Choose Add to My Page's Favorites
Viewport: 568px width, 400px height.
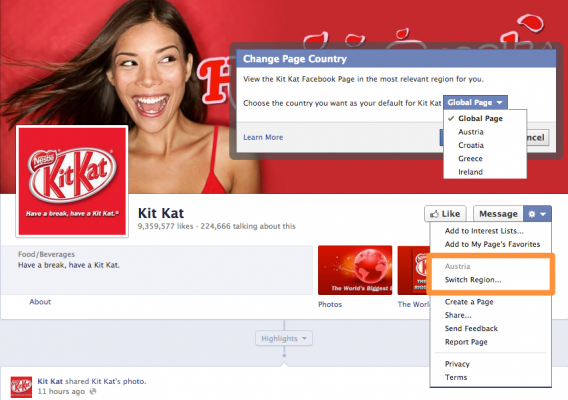coord(492,244)
